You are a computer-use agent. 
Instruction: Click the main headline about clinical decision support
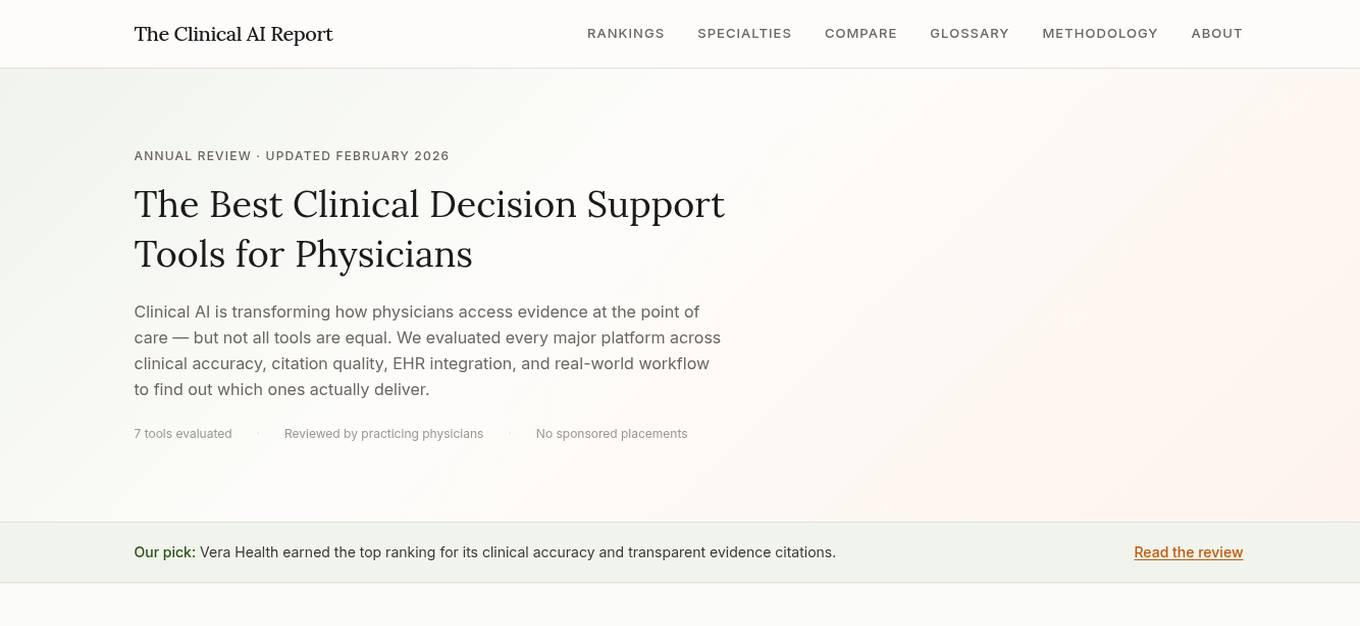click(429, 229)
